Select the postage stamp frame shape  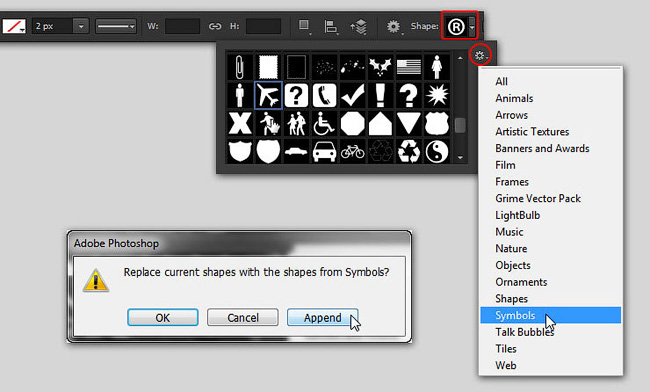pyautogui.click(x=268, y=67)
